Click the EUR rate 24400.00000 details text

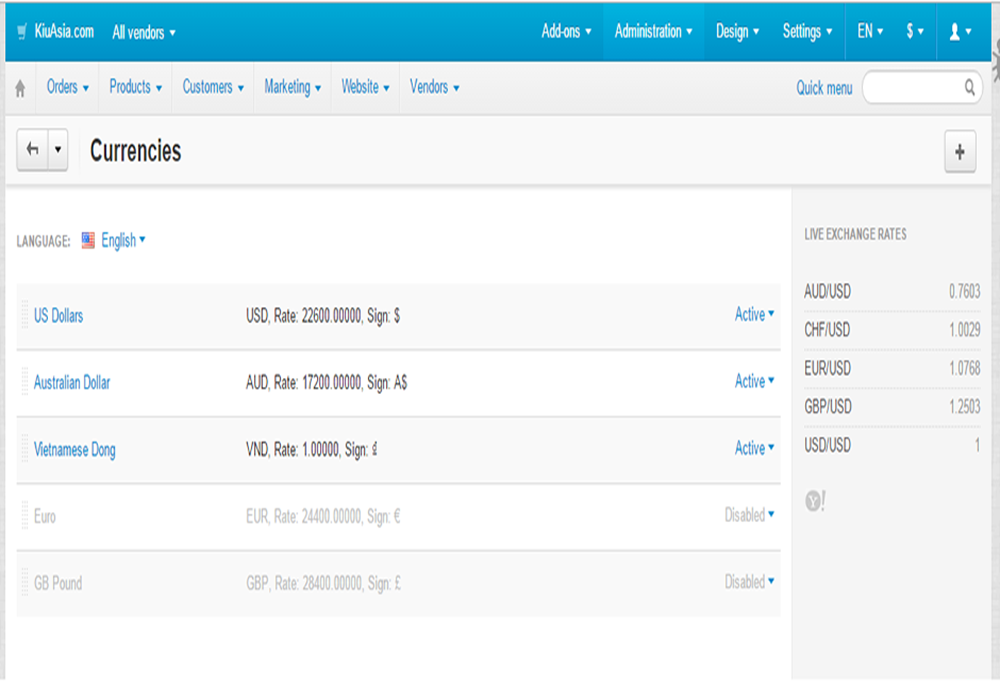323,516
